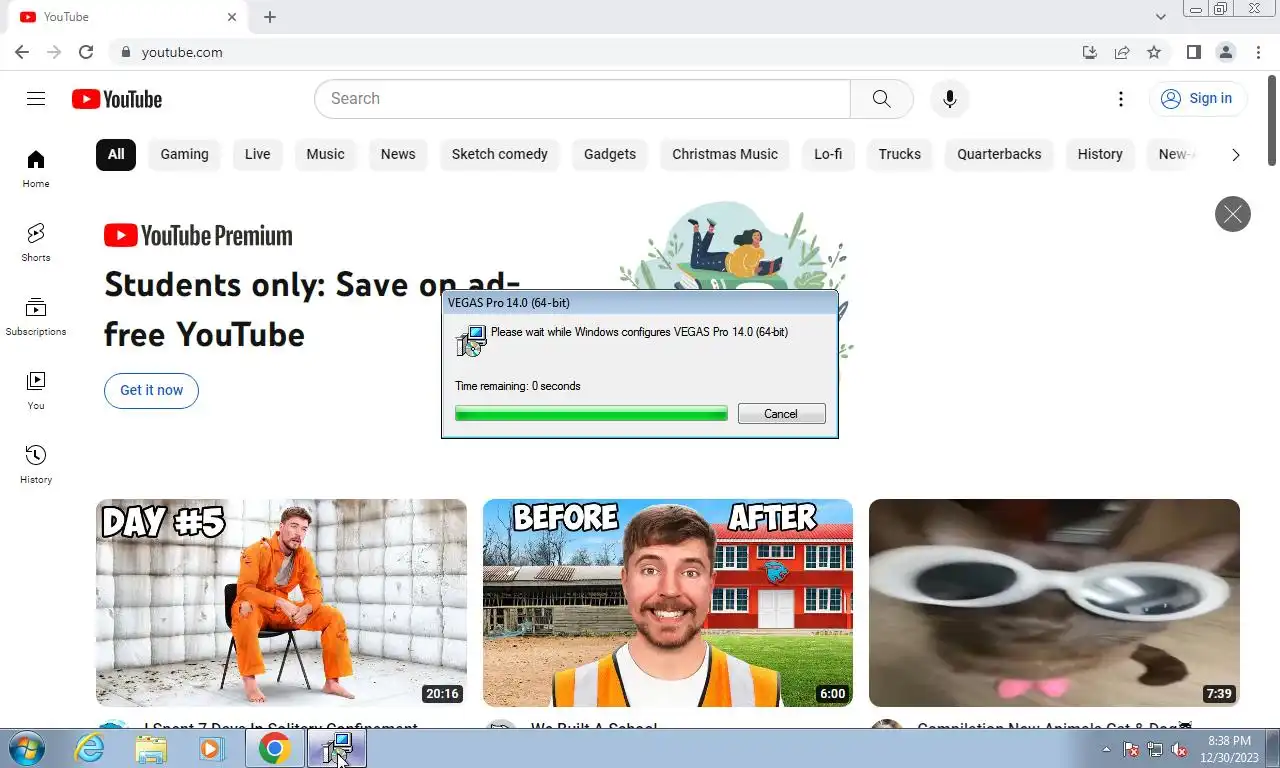Launch Internet Explorer from taskbar

pos(89,749)
